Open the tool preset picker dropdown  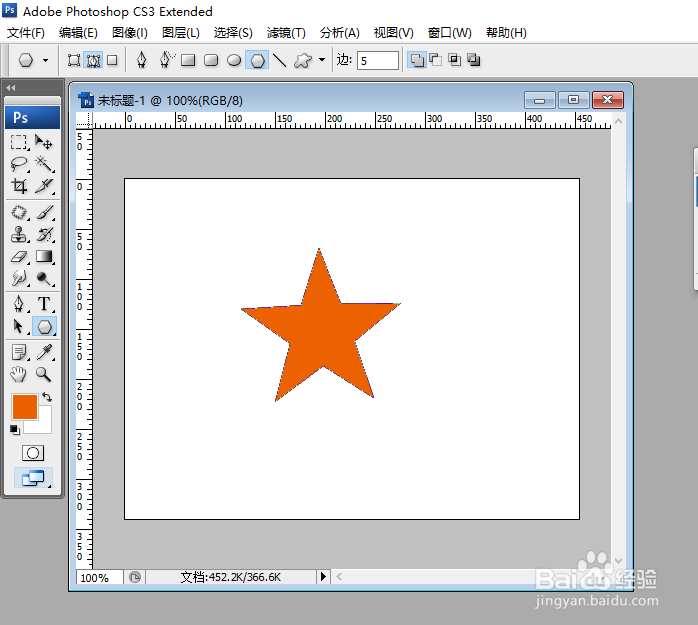(45, 60)
